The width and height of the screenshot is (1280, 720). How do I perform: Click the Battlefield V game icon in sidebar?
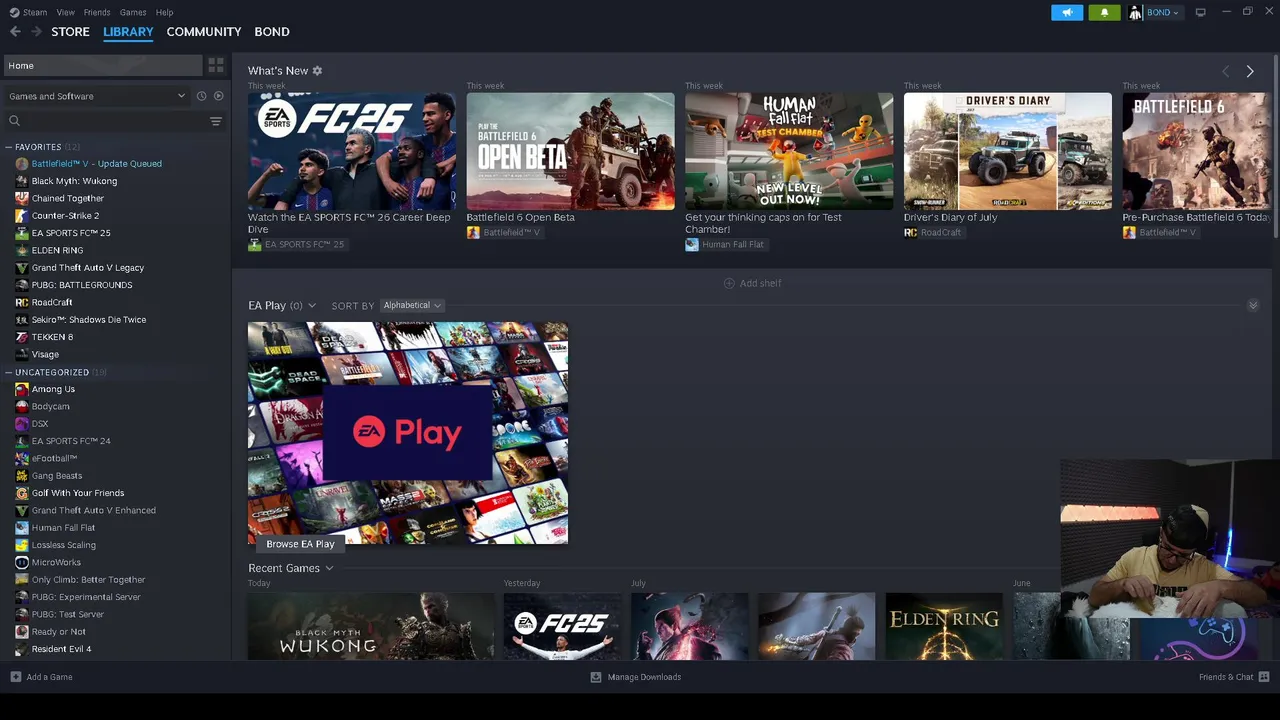tap(22, 164)
